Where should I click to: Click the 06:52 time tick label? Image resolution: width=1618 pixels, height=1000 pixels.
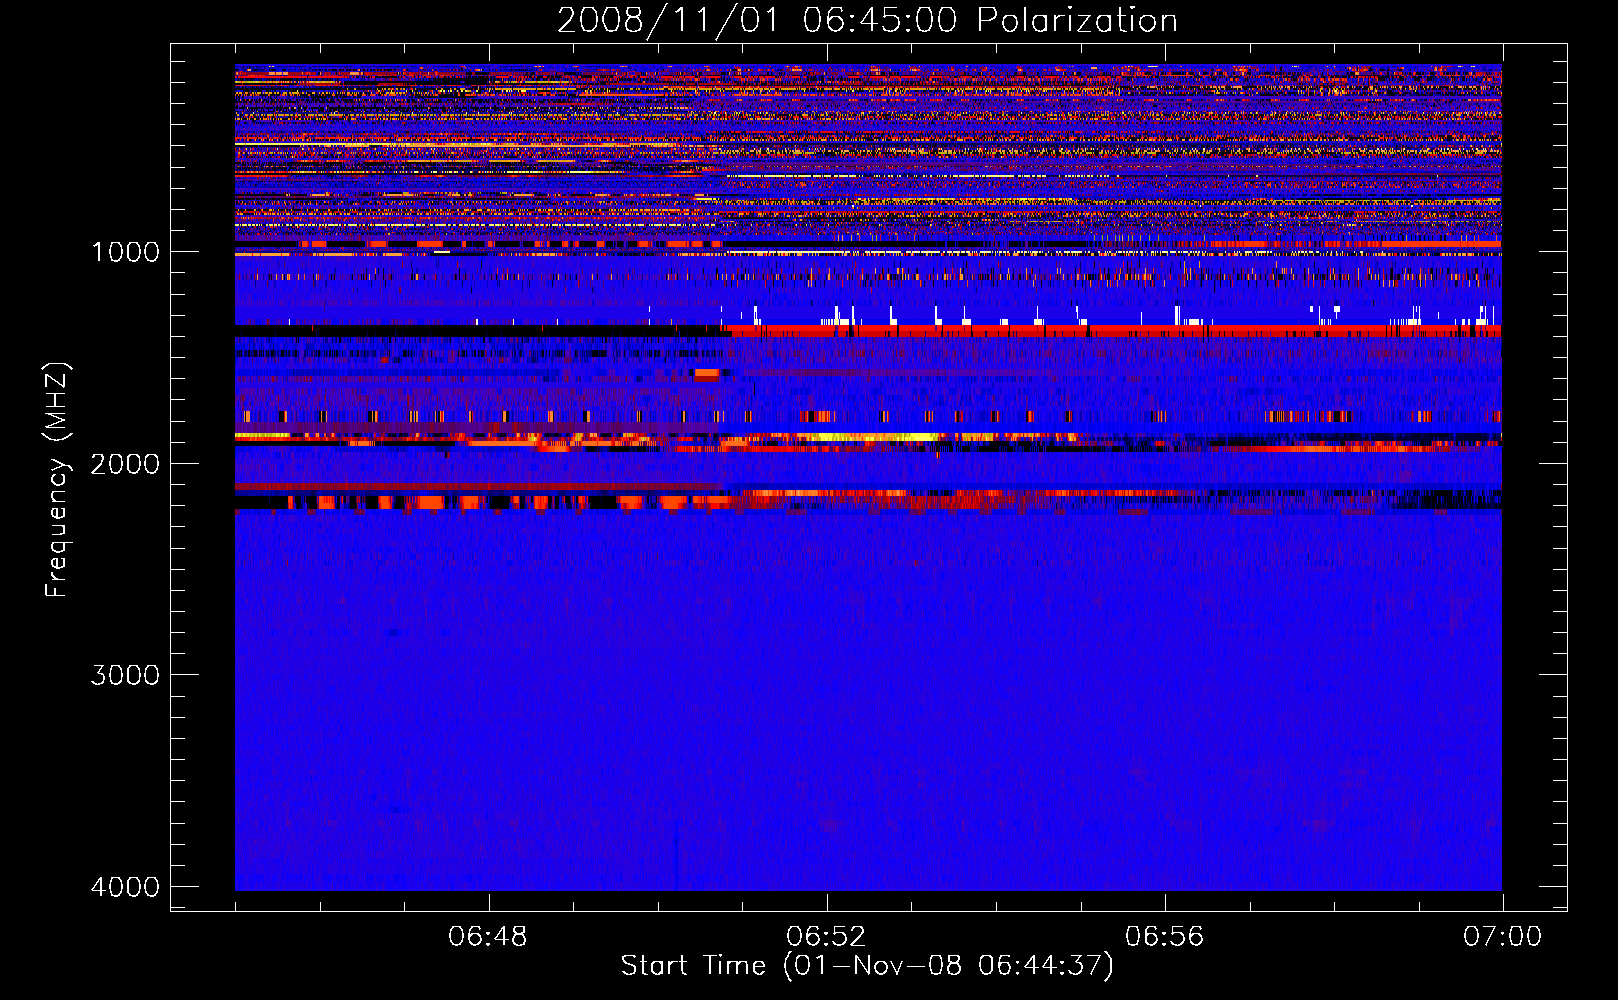pyautogui.click(x=826, y=937)
